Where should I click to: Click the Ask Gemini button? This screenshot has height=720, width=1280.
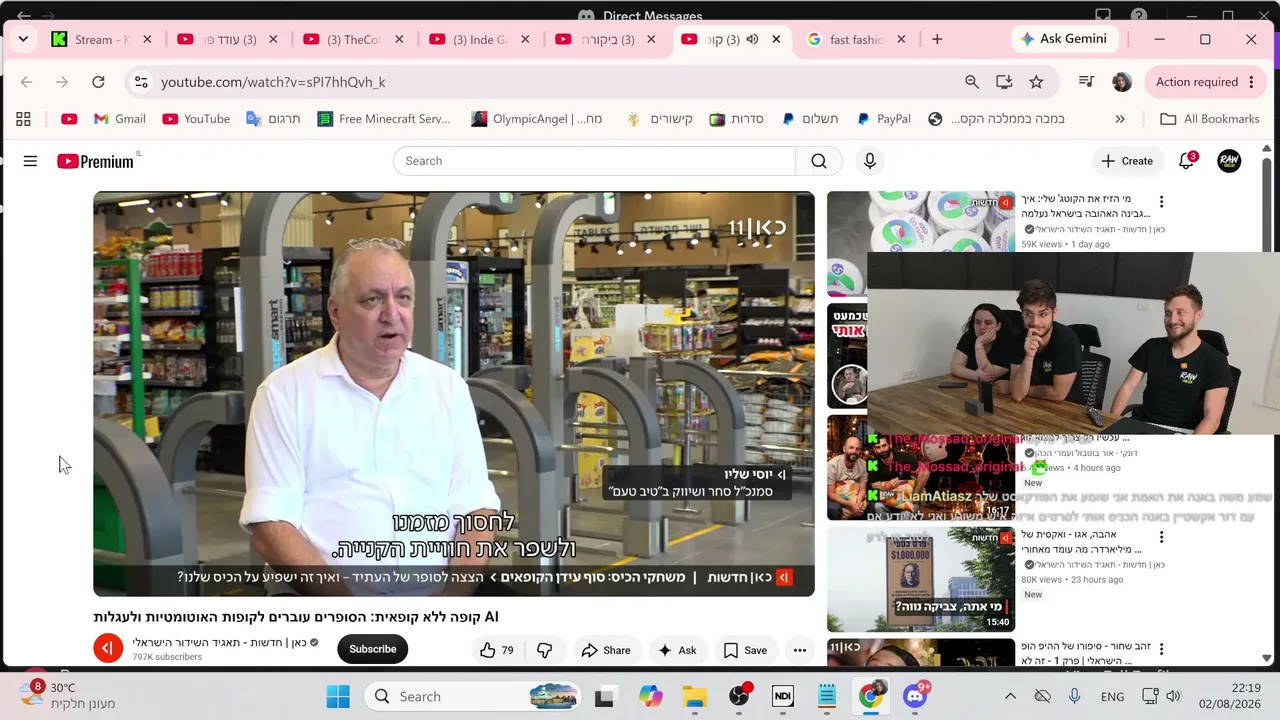coord(1064,39)
